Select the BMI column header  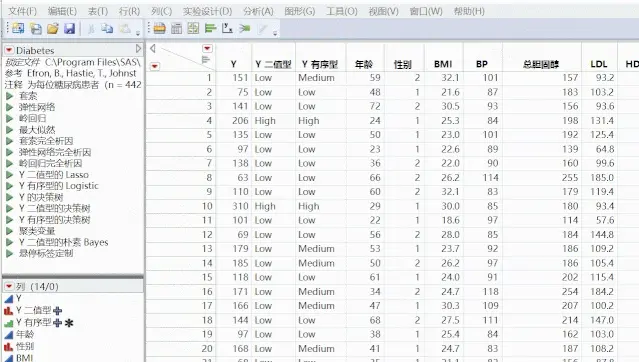[443, 64]
